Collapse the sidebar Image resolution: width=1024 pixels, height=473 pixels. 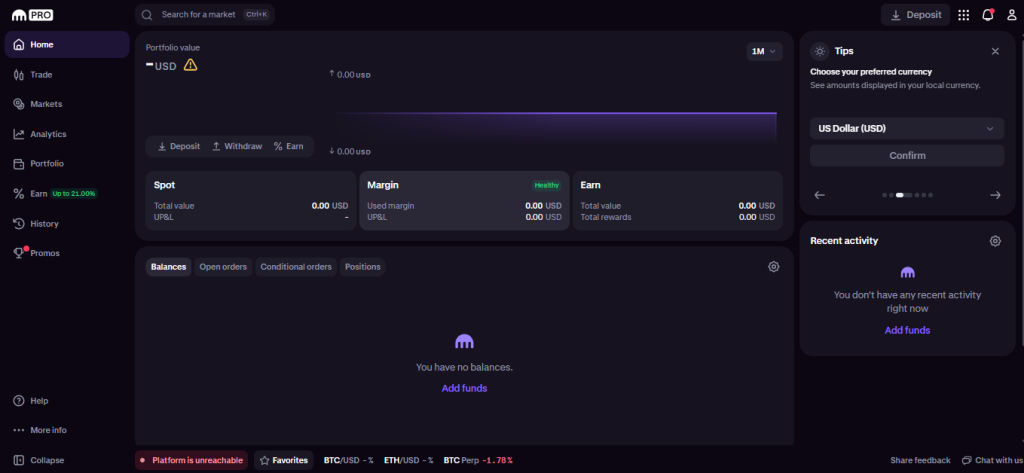tap(67, 460)
